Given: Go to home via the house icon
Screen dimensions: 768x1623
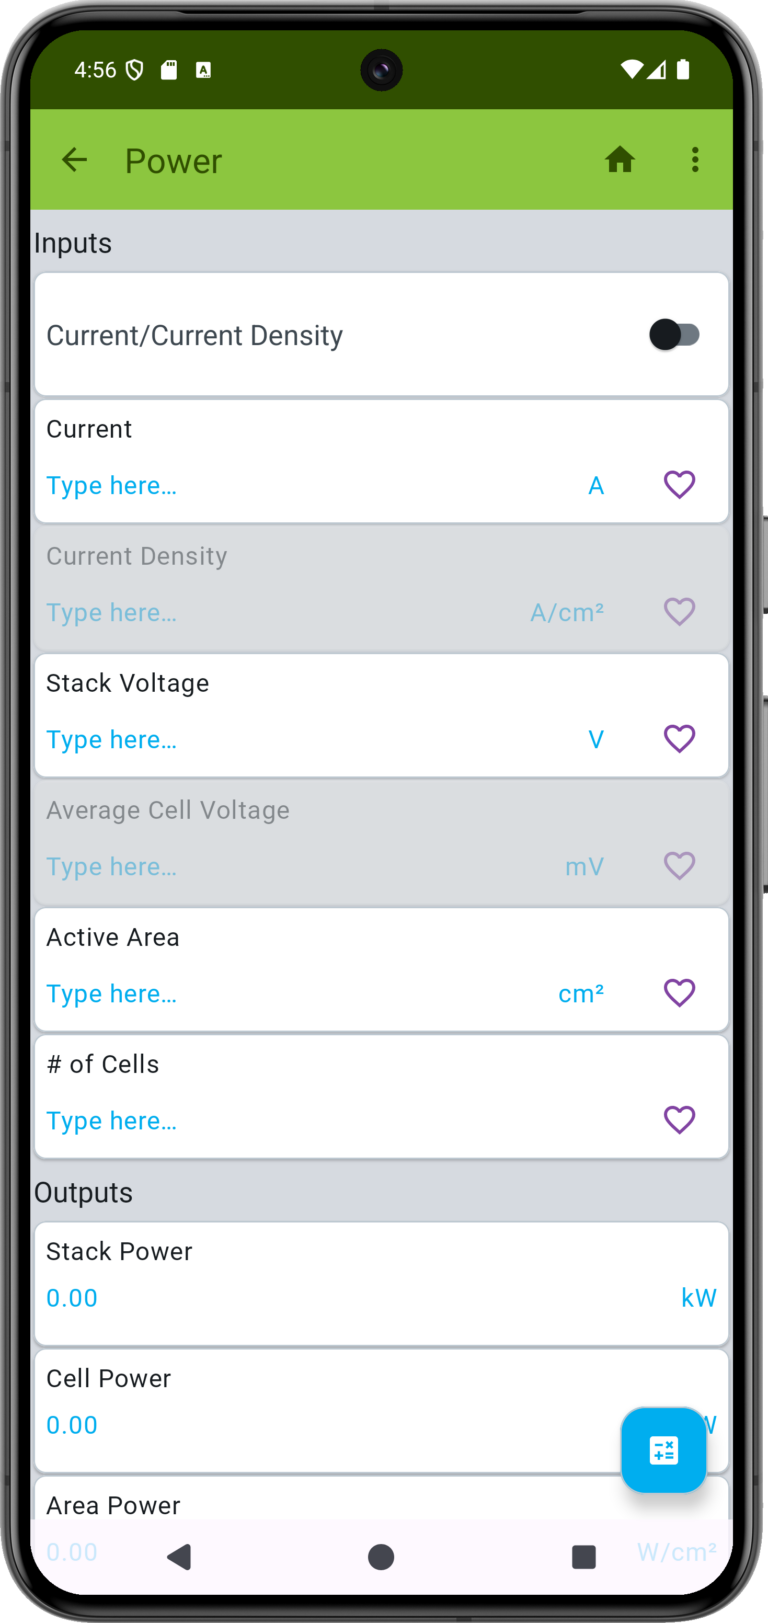Looking at the screenshot, I should pos(620,160).
